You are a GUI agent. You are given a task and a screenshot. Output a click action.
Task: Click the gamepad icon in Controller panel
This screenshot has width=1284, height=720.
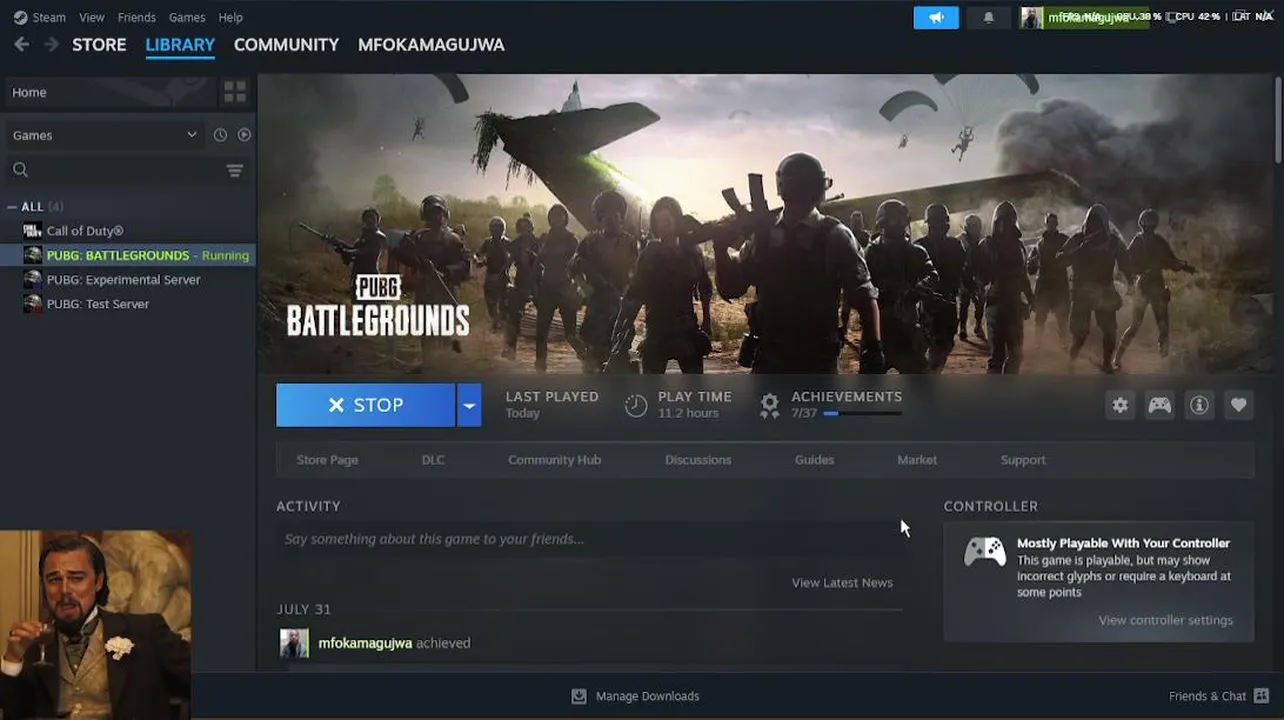(985, 551)
